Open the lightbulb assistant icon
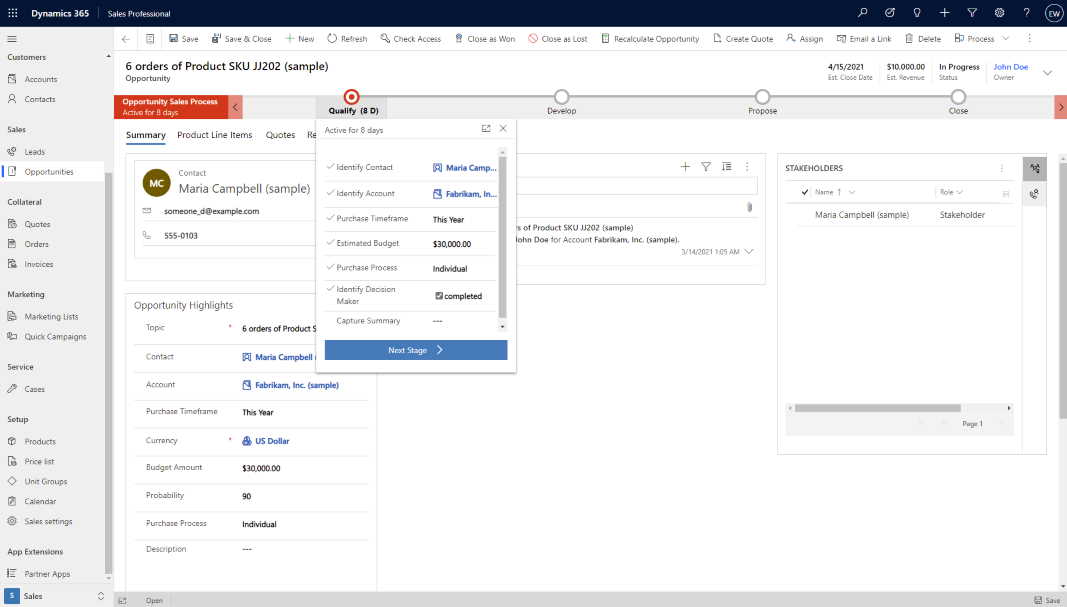This screenshot has height=607, width=1067. [x=917, y=12]
